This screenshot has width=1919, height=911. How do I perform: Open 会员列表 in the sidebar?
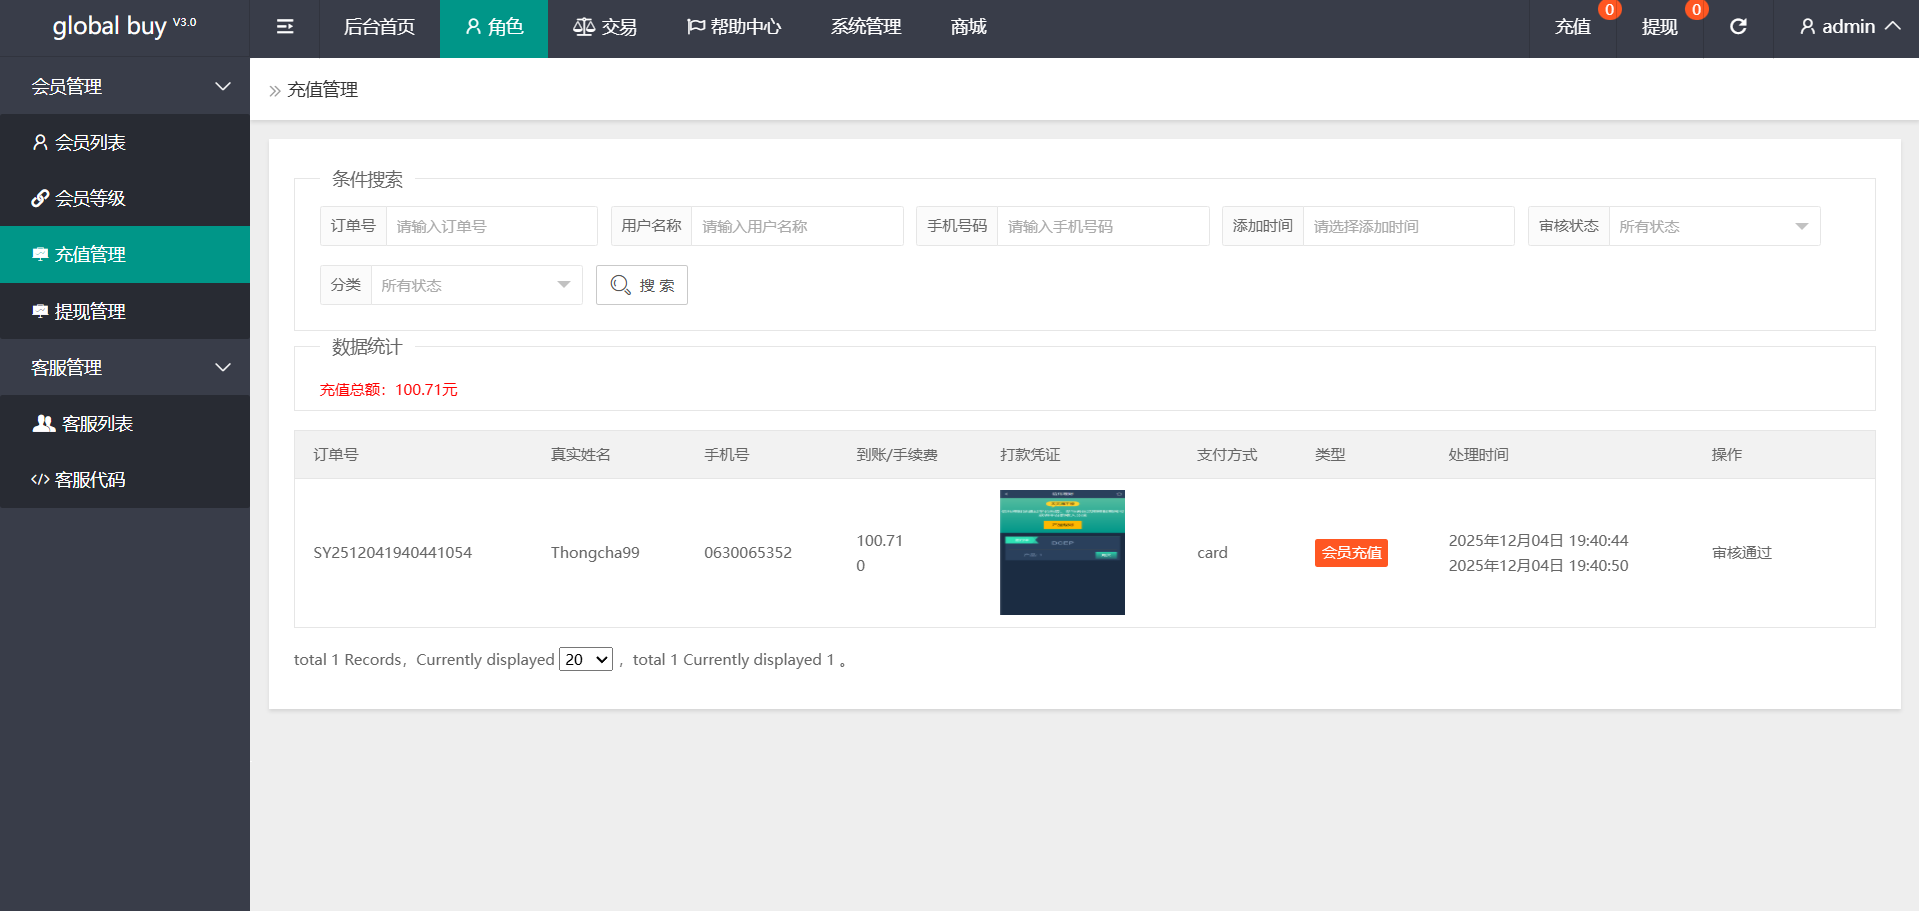coord(90,143)
